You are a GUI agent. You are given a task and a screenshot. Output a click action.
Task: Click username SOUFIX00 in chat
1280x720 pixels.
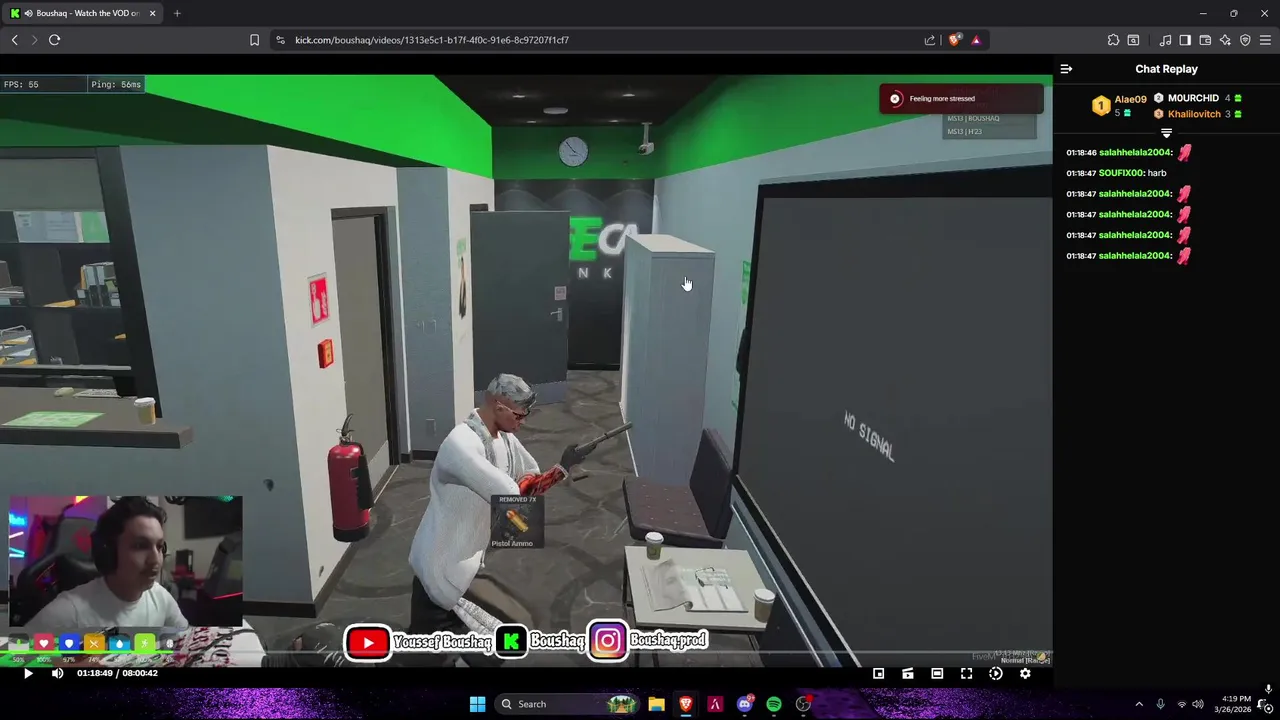point(1121,173)
